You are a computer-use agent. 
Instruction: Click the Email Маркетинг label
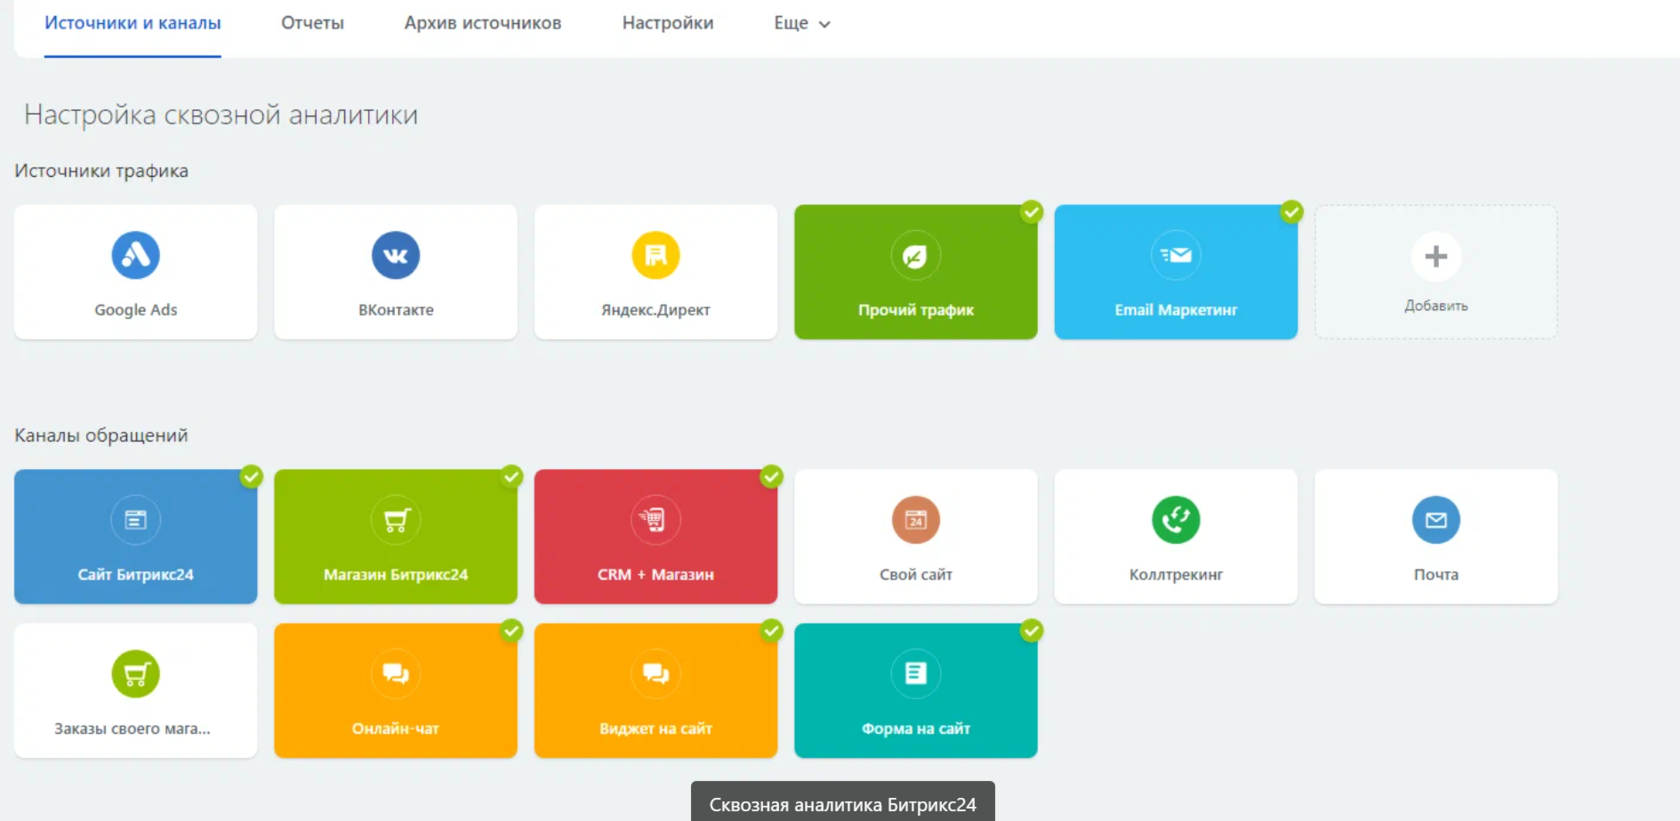pyautogui.click(x=1176, y=310)
